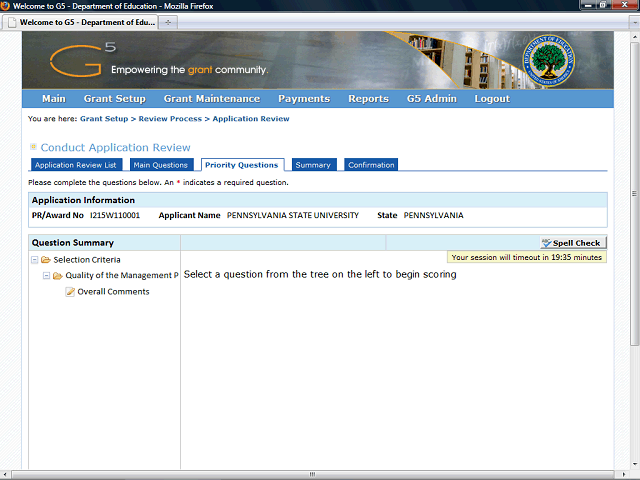This screenshot has width=640, height=480.
Task: Open the Payments menu
Action: [x=304, y=99]
